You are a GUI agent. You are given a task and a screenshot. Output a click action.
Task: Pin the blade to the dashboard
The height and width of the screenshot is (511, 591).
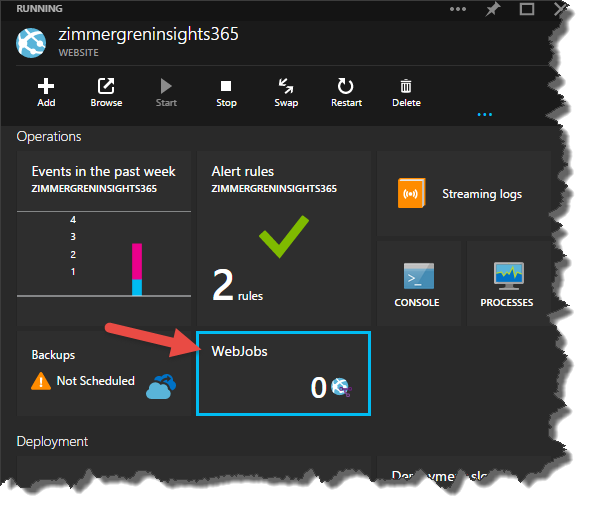point(493,9)
